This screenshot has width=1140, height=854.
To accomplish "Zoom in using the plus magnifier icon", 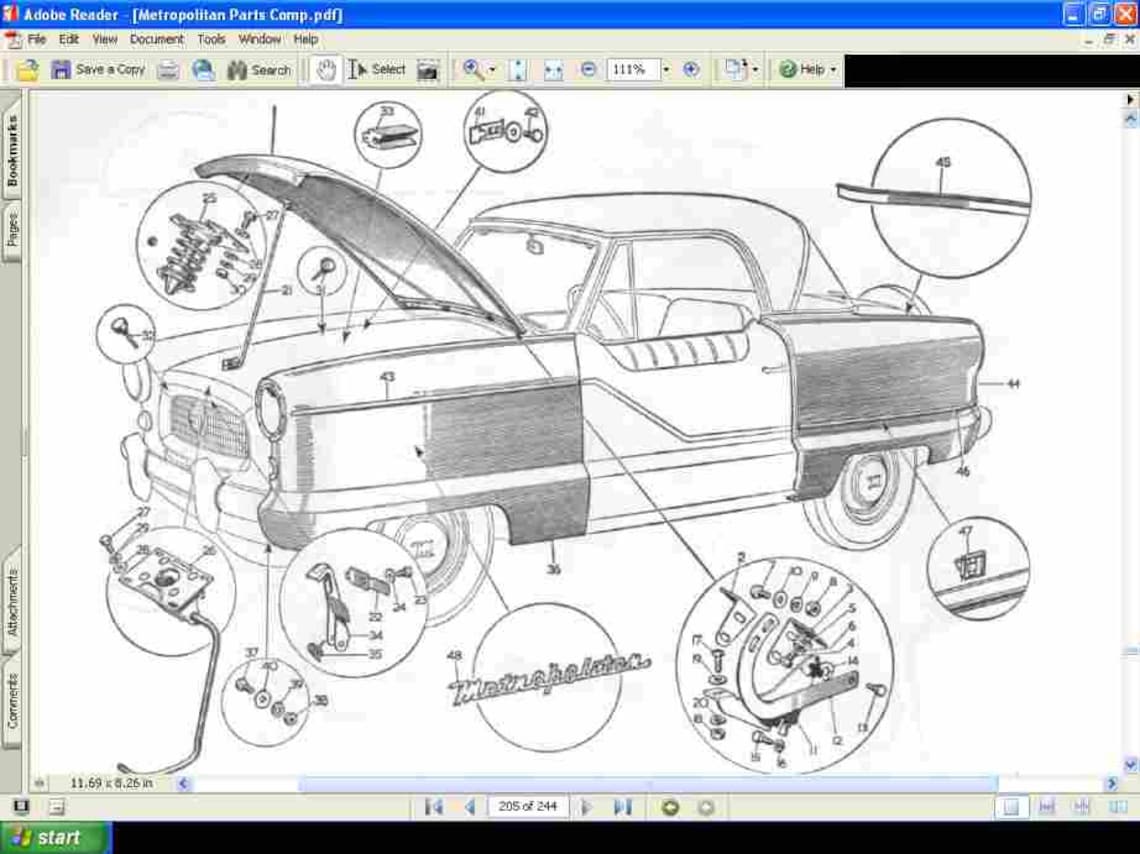I will point(688,69).
